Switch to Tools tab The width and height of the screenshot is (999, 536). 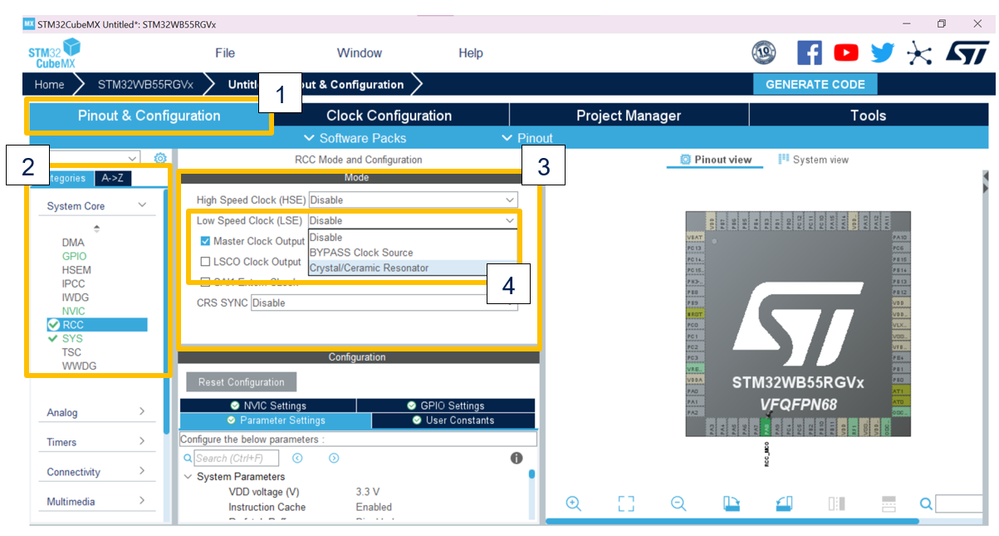pos(868,115)
